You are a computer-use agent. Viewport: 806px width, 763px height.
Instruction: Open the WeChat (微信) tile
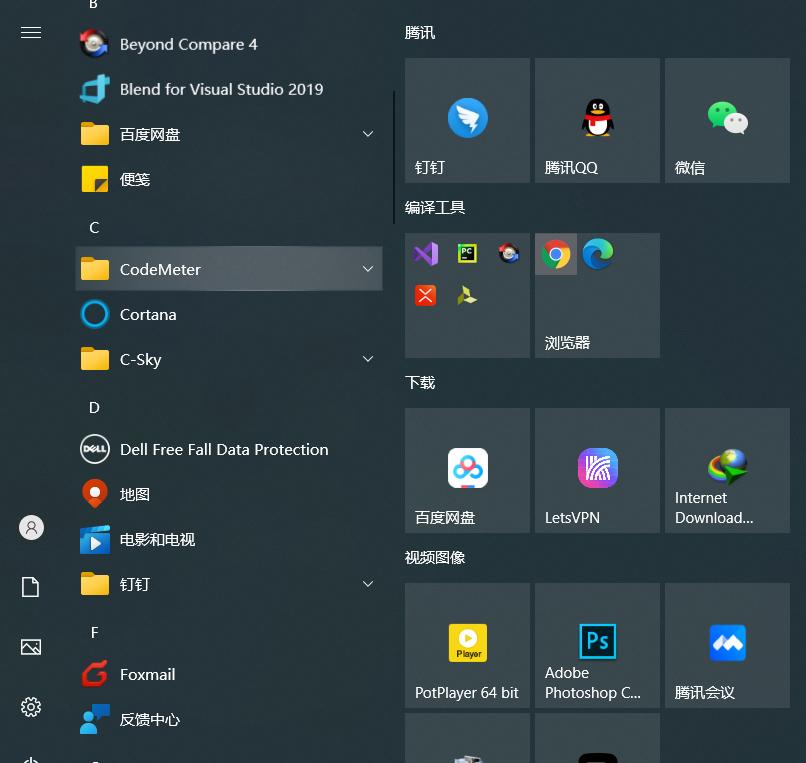tap(727, 121)
